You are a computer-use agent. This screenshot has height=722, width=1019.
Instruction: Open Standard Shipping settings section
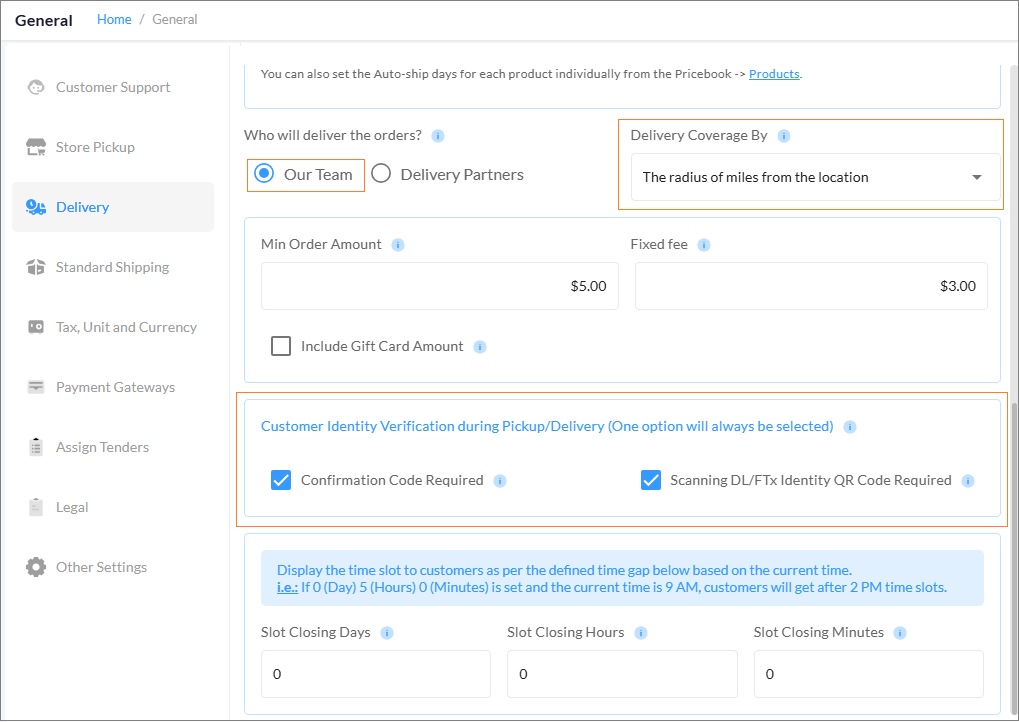coord(113,267)
